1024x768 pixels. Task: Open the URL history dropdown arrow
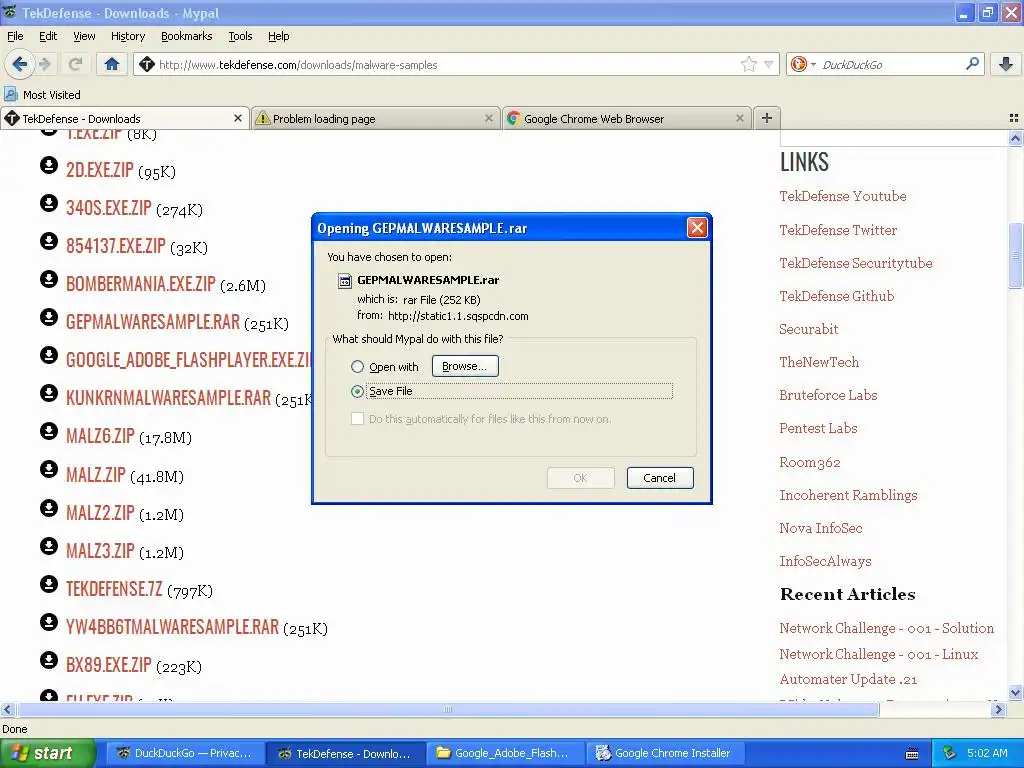[x=769, y=64]
